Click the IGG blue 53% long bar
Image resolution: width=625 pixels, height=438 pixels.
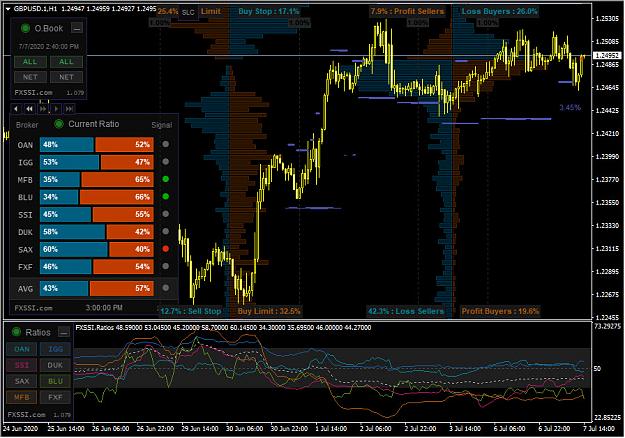69,162
